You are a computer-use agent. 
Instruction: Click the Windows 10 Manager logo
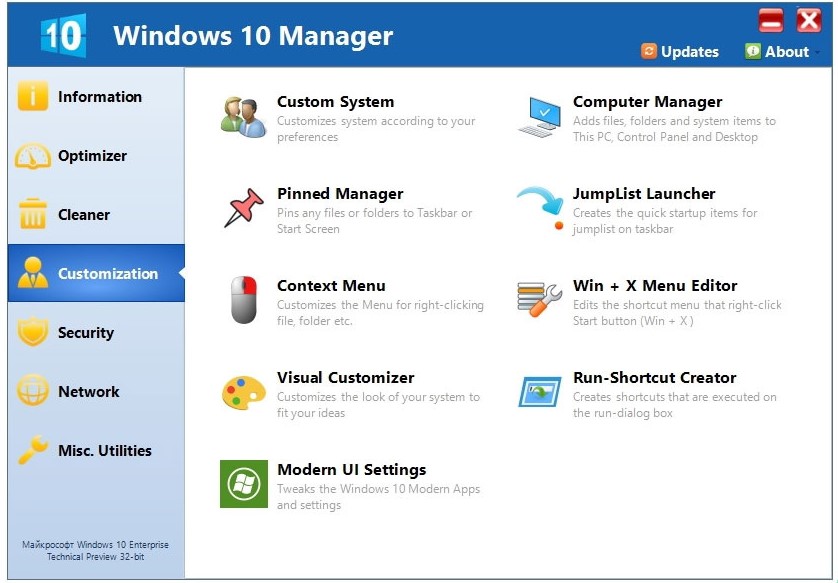click(x=60, y=33)
